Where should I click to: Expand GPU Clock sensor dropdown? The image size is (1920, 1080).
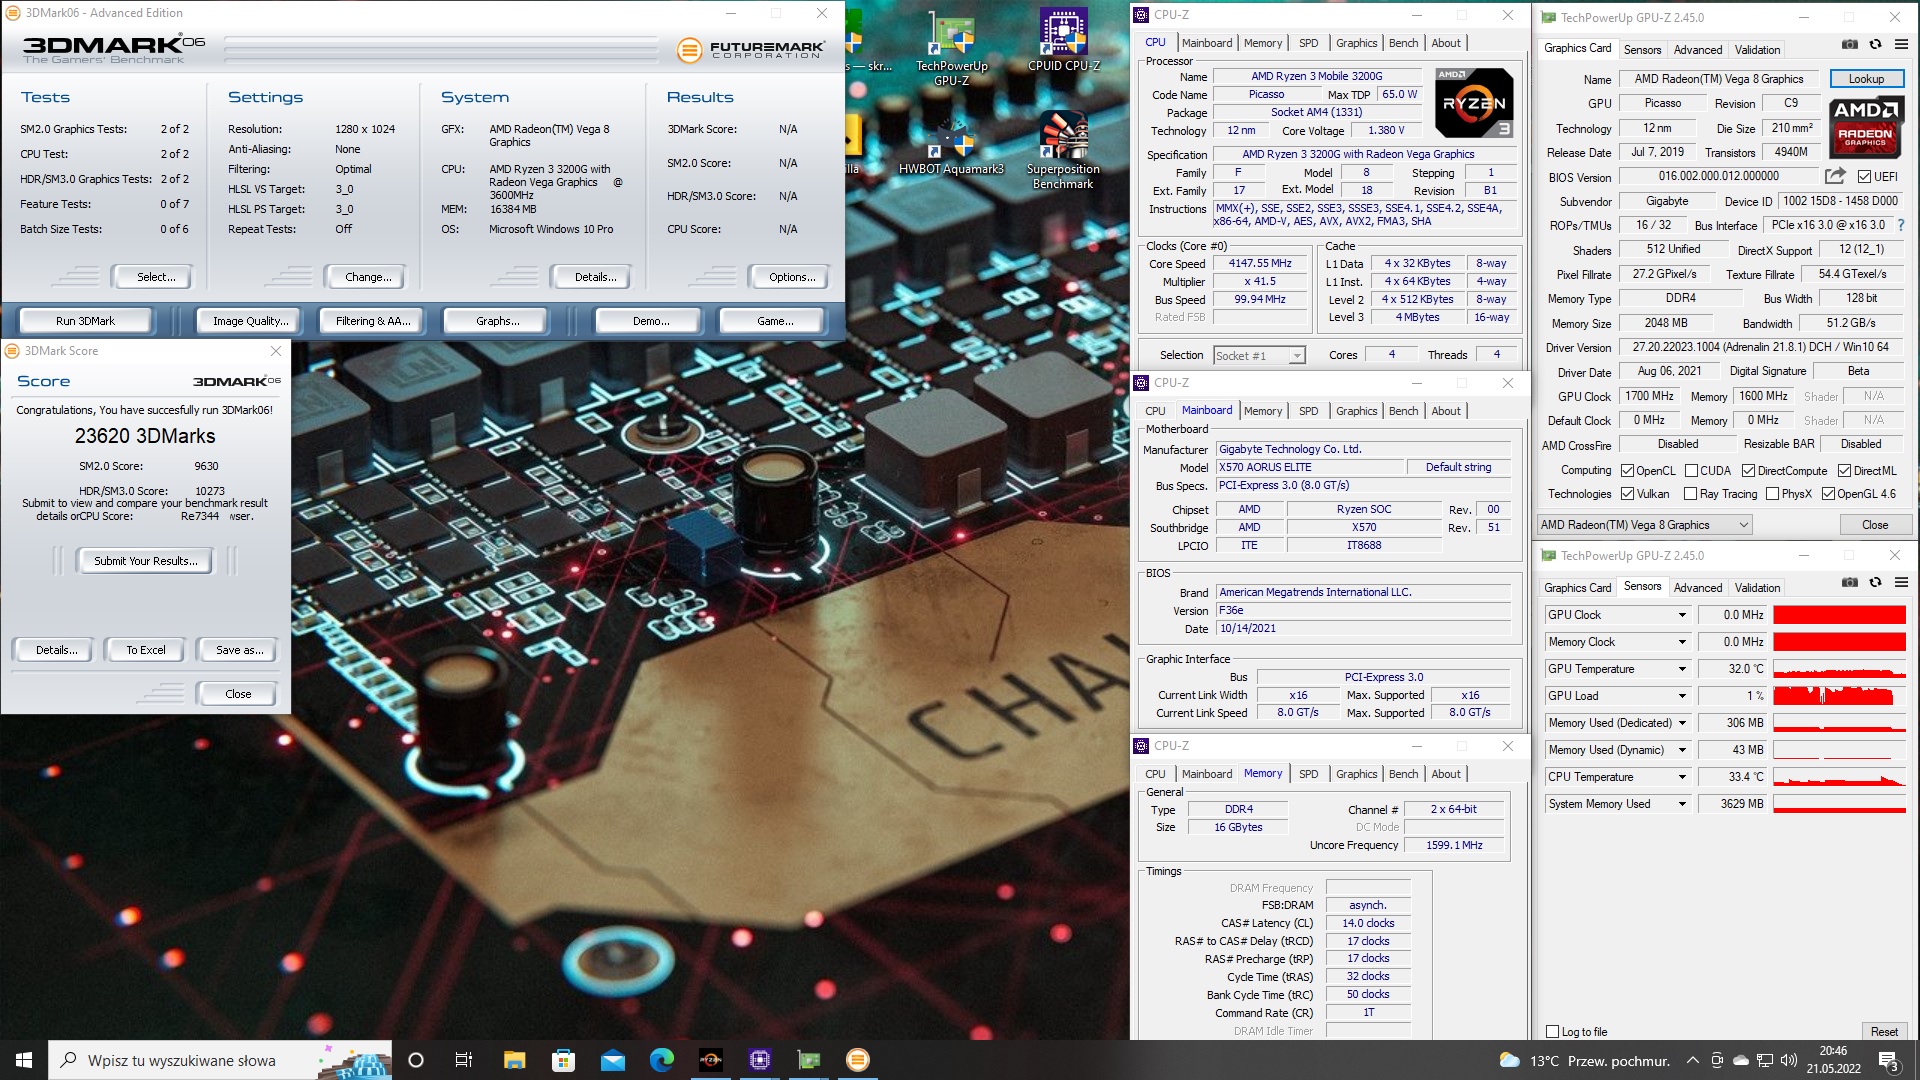1682,615
